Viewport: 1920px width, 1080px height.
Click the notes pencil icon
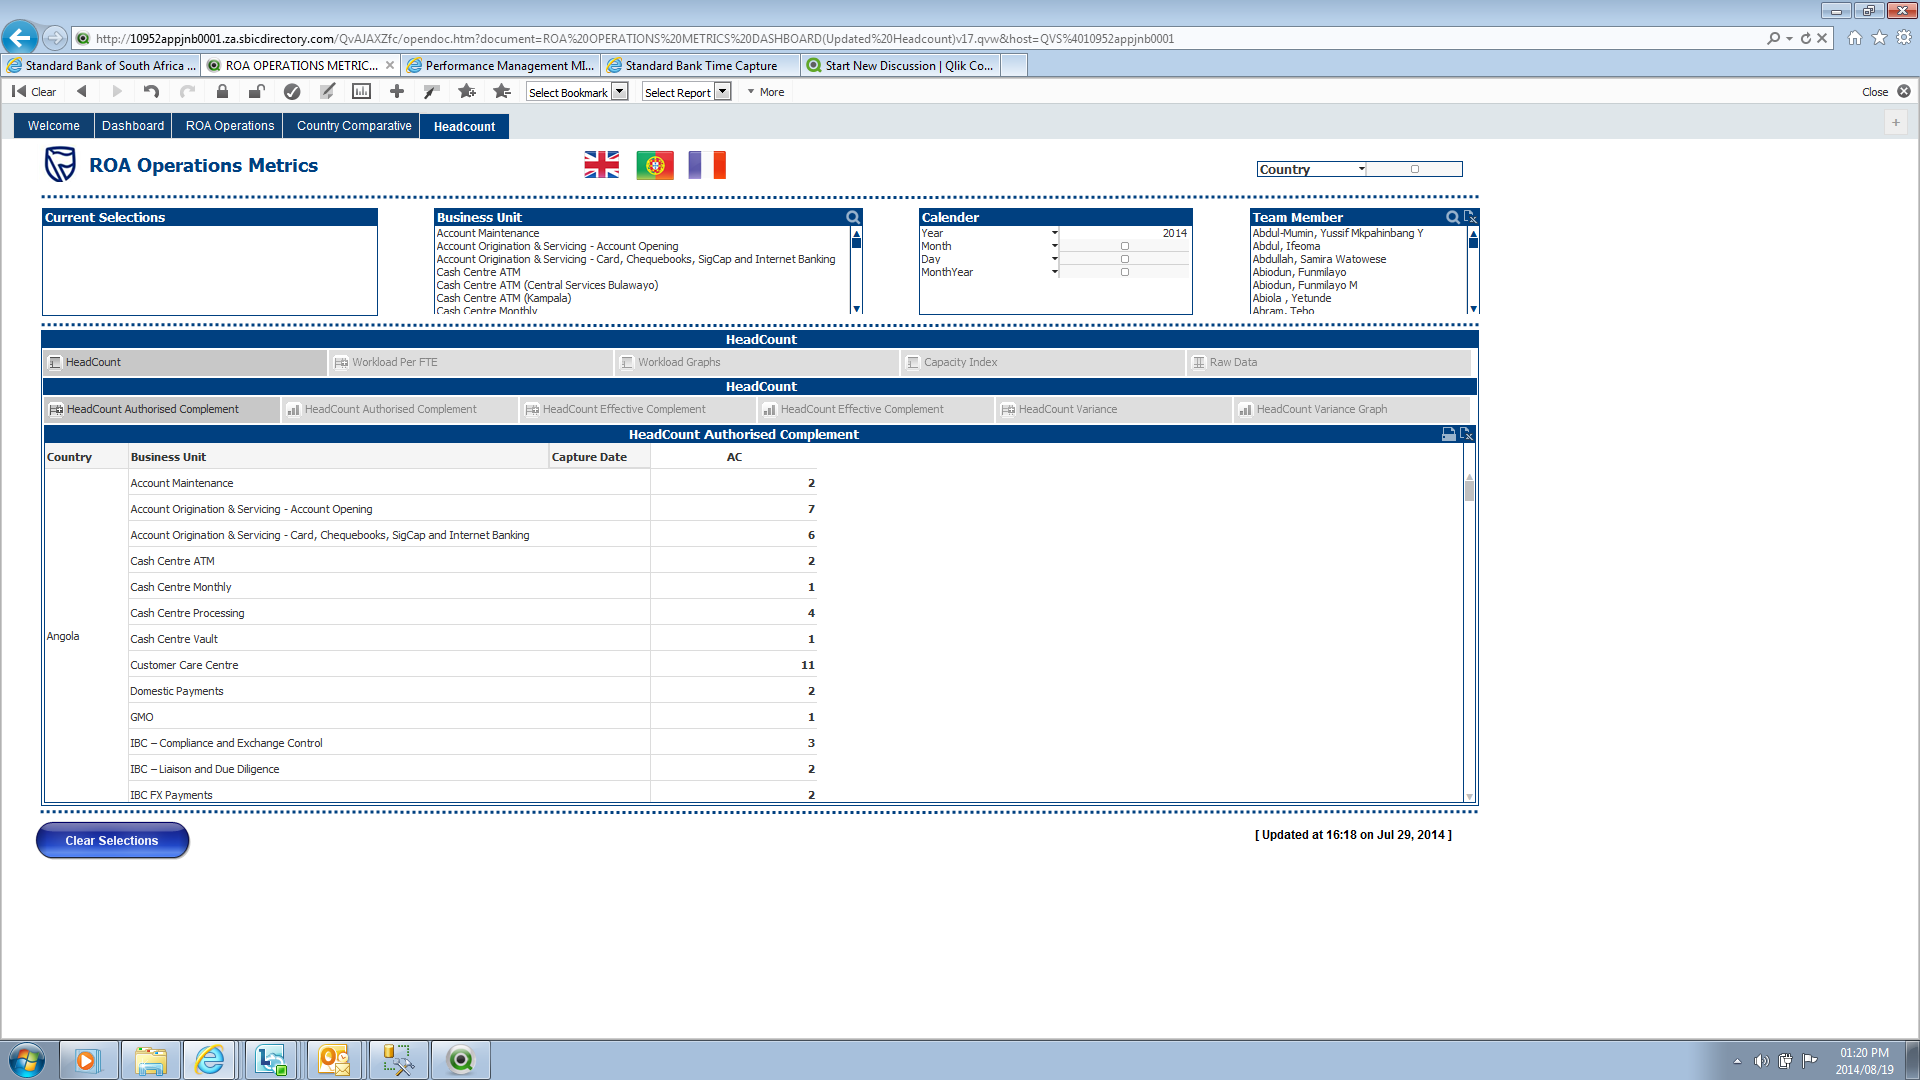point(327,92)
